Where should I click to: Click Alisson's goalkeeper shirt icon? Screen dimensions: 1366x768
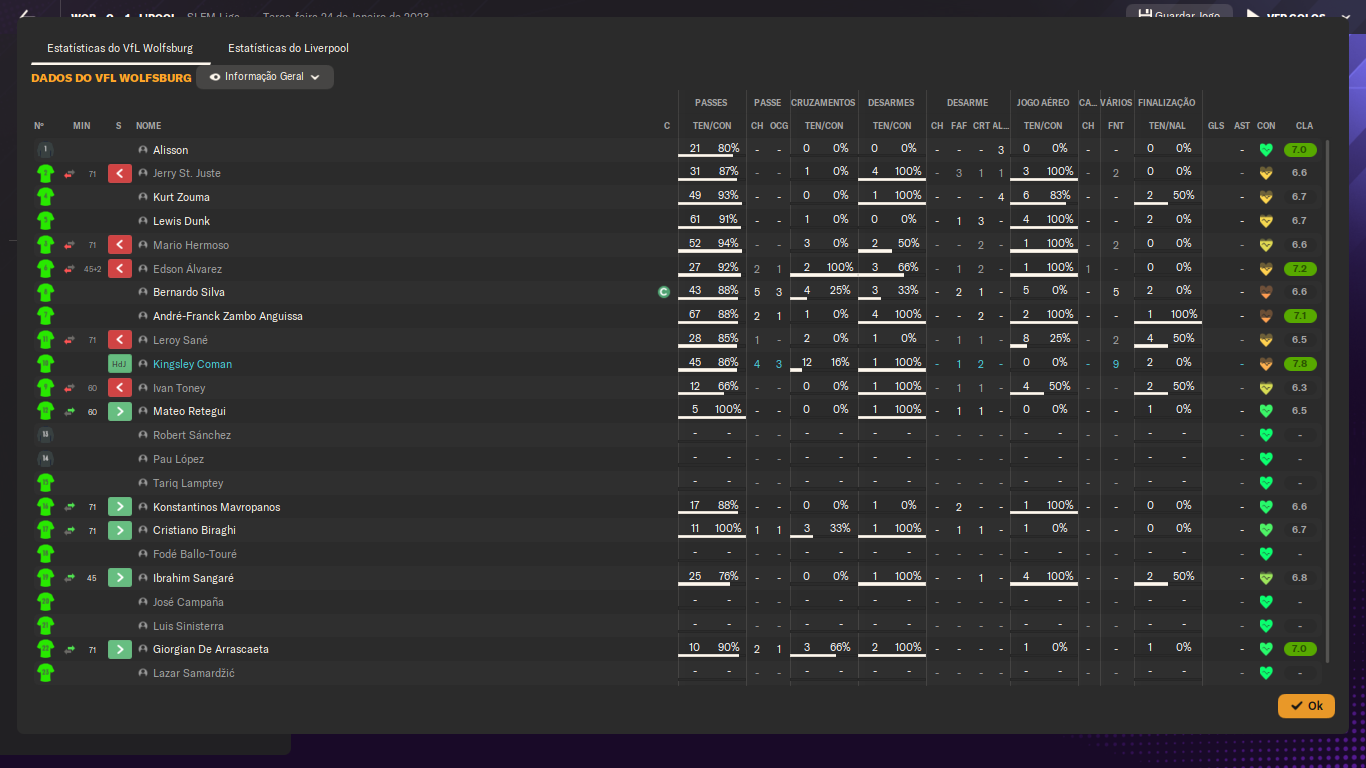[x=45, y=150]
